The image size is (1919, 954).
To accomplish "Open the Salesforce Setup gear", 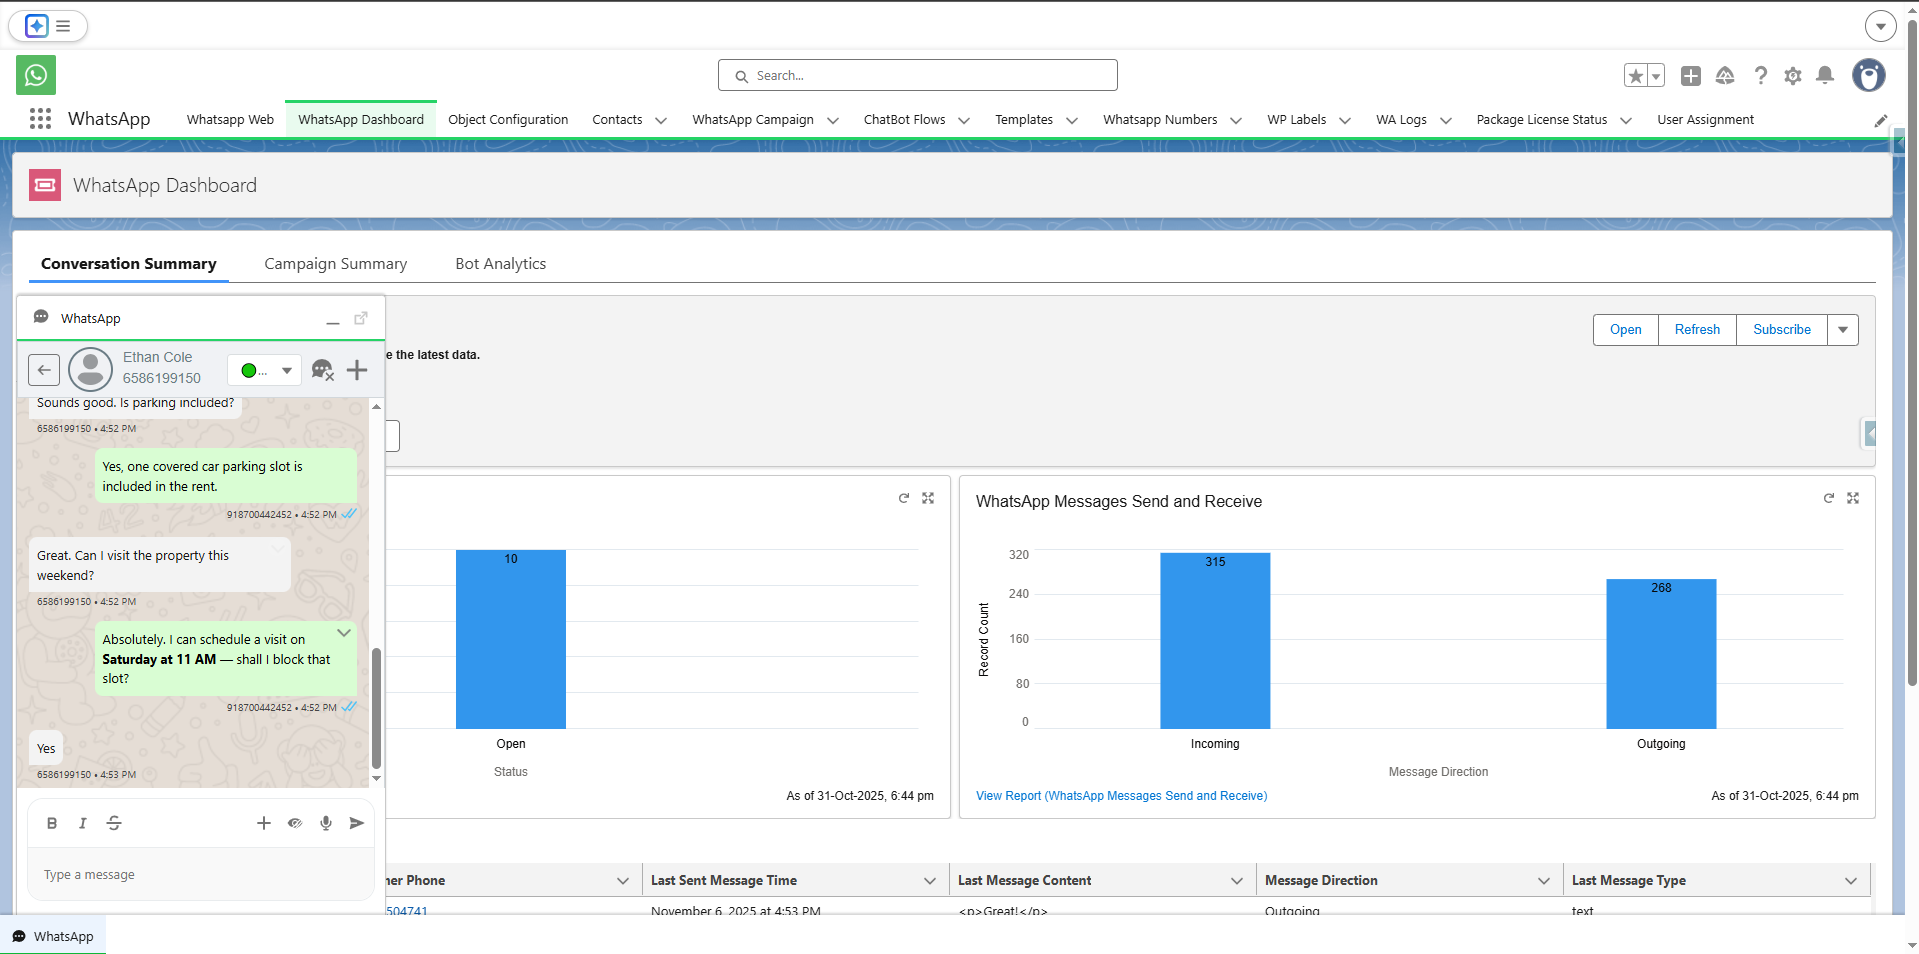I will (x=1793, y=76).
